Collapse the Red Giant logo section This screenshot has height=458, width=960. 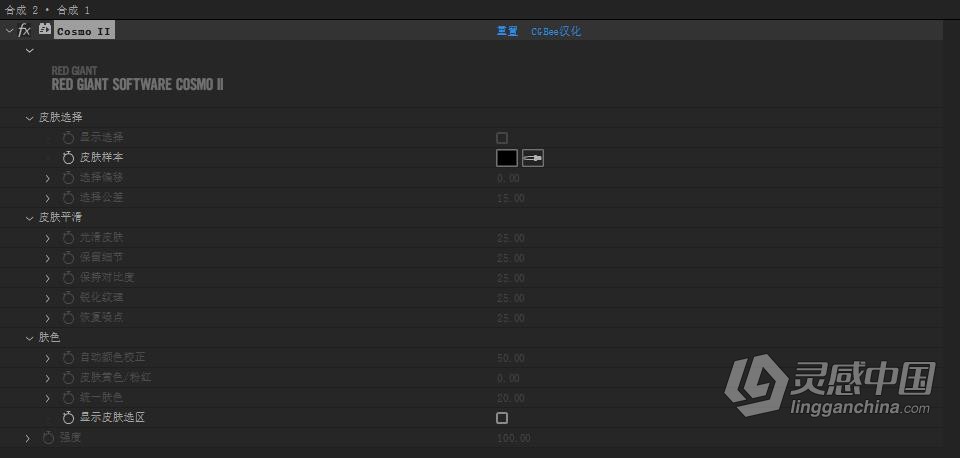pyautogui.click(x=29, y=50)
